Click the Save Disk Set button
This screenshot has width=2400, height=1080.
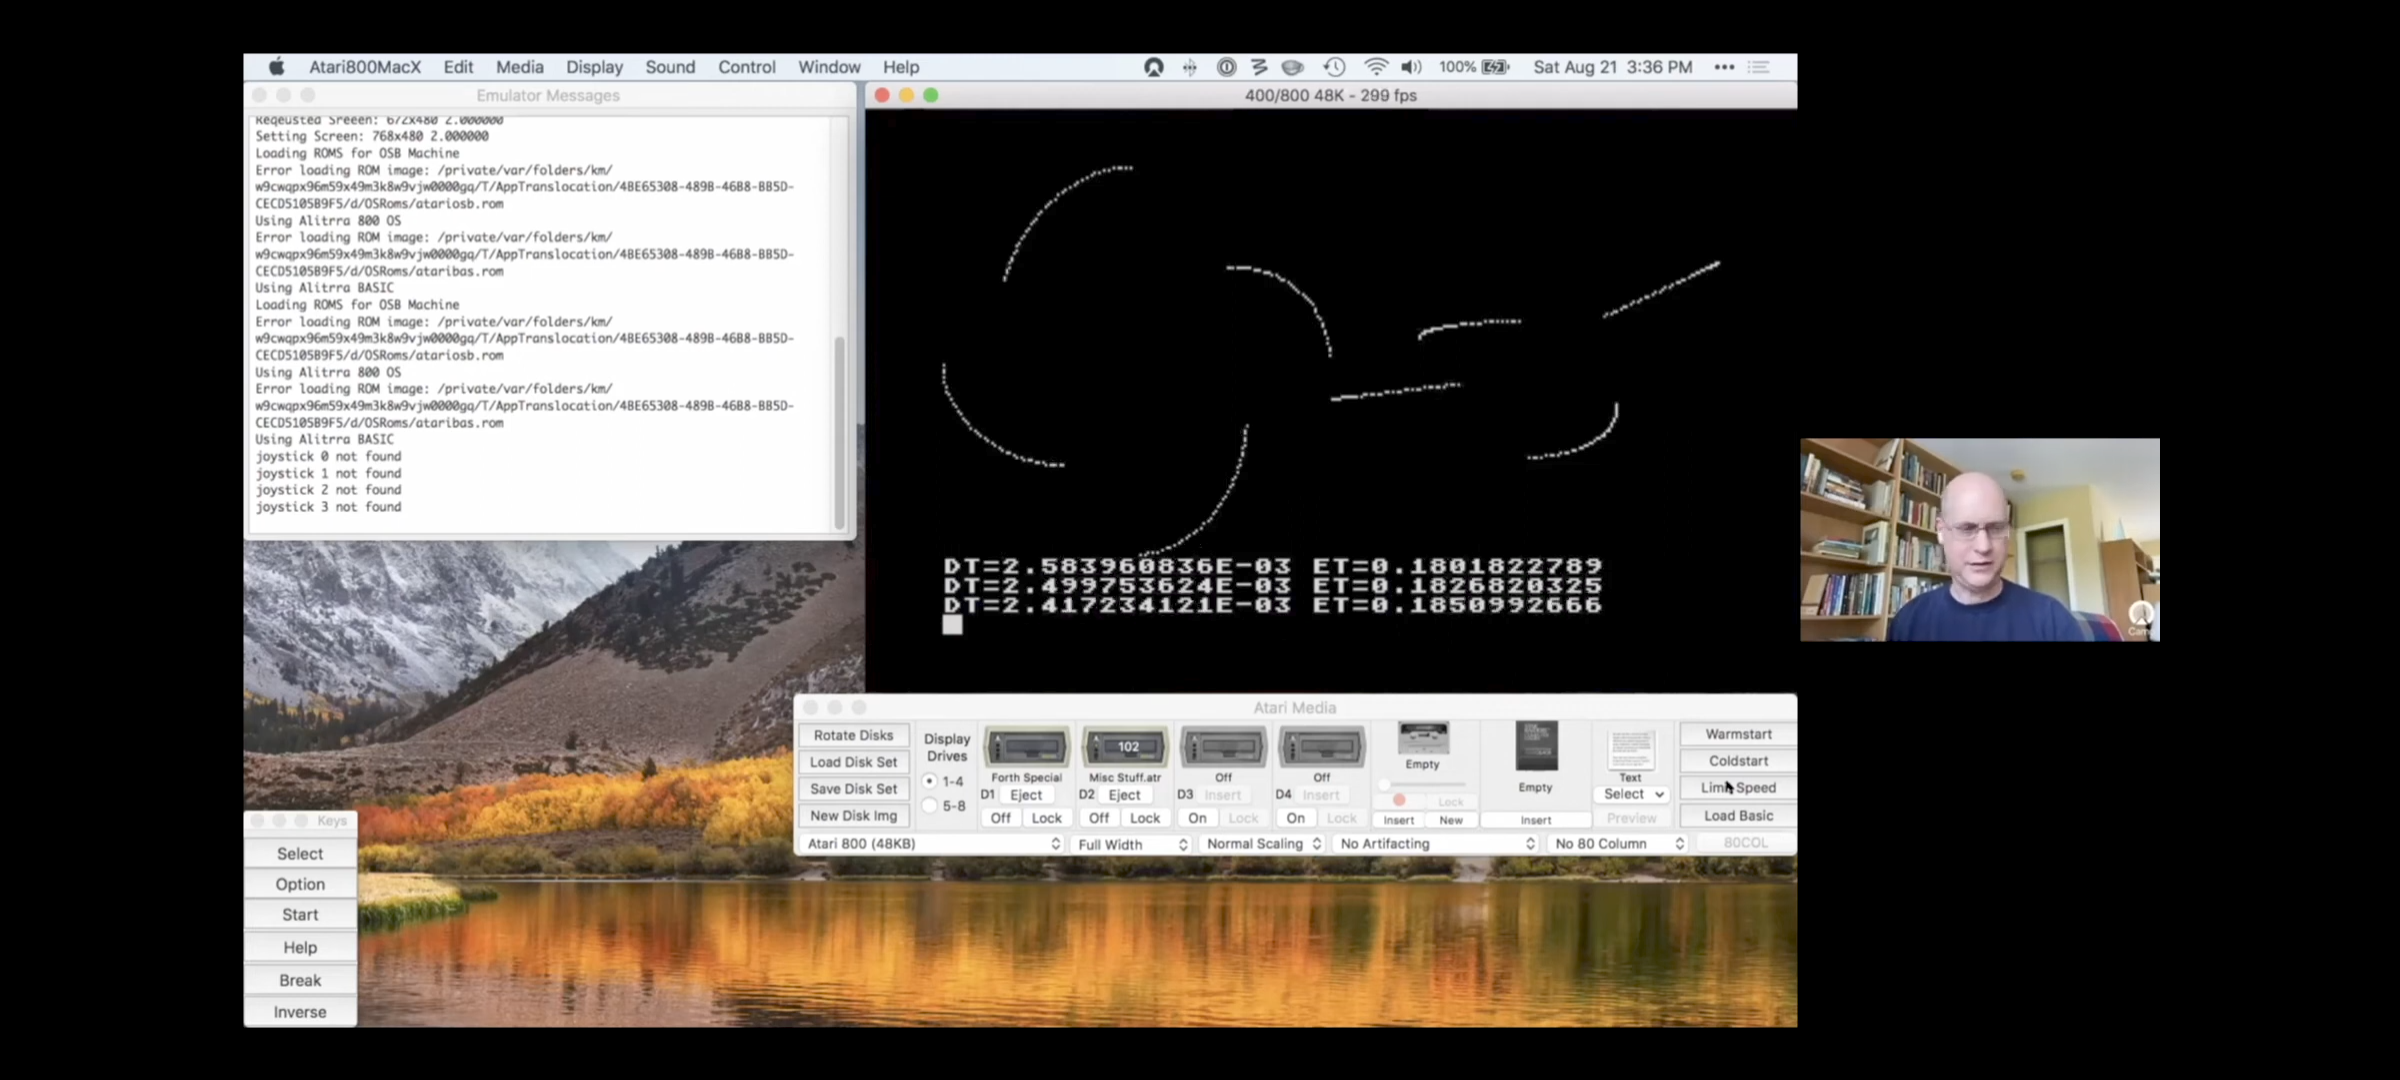(x=853, y=789)
